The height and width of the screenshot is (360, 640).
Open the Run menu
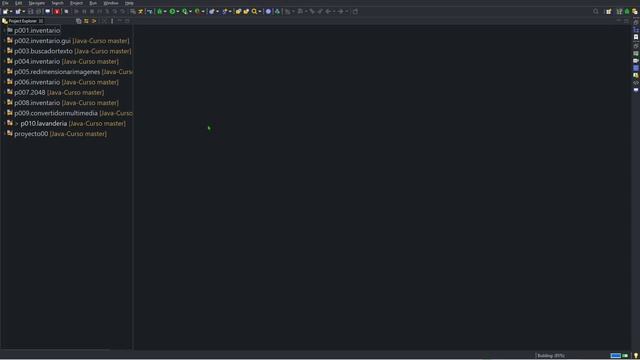click(x=93, y=3)
